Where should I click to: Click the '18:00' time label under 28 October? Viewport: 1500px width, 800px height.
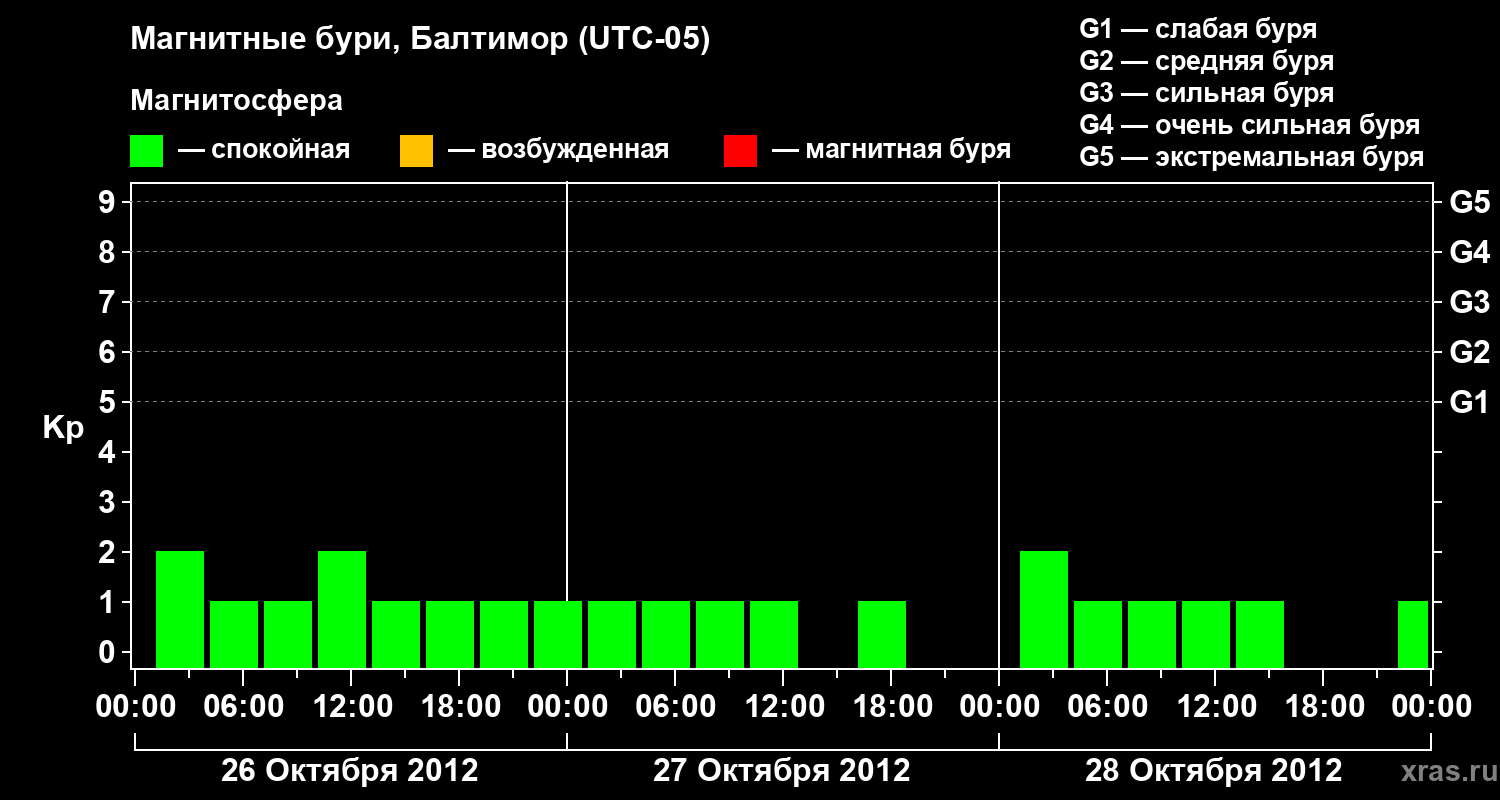tap(1324, 708)
